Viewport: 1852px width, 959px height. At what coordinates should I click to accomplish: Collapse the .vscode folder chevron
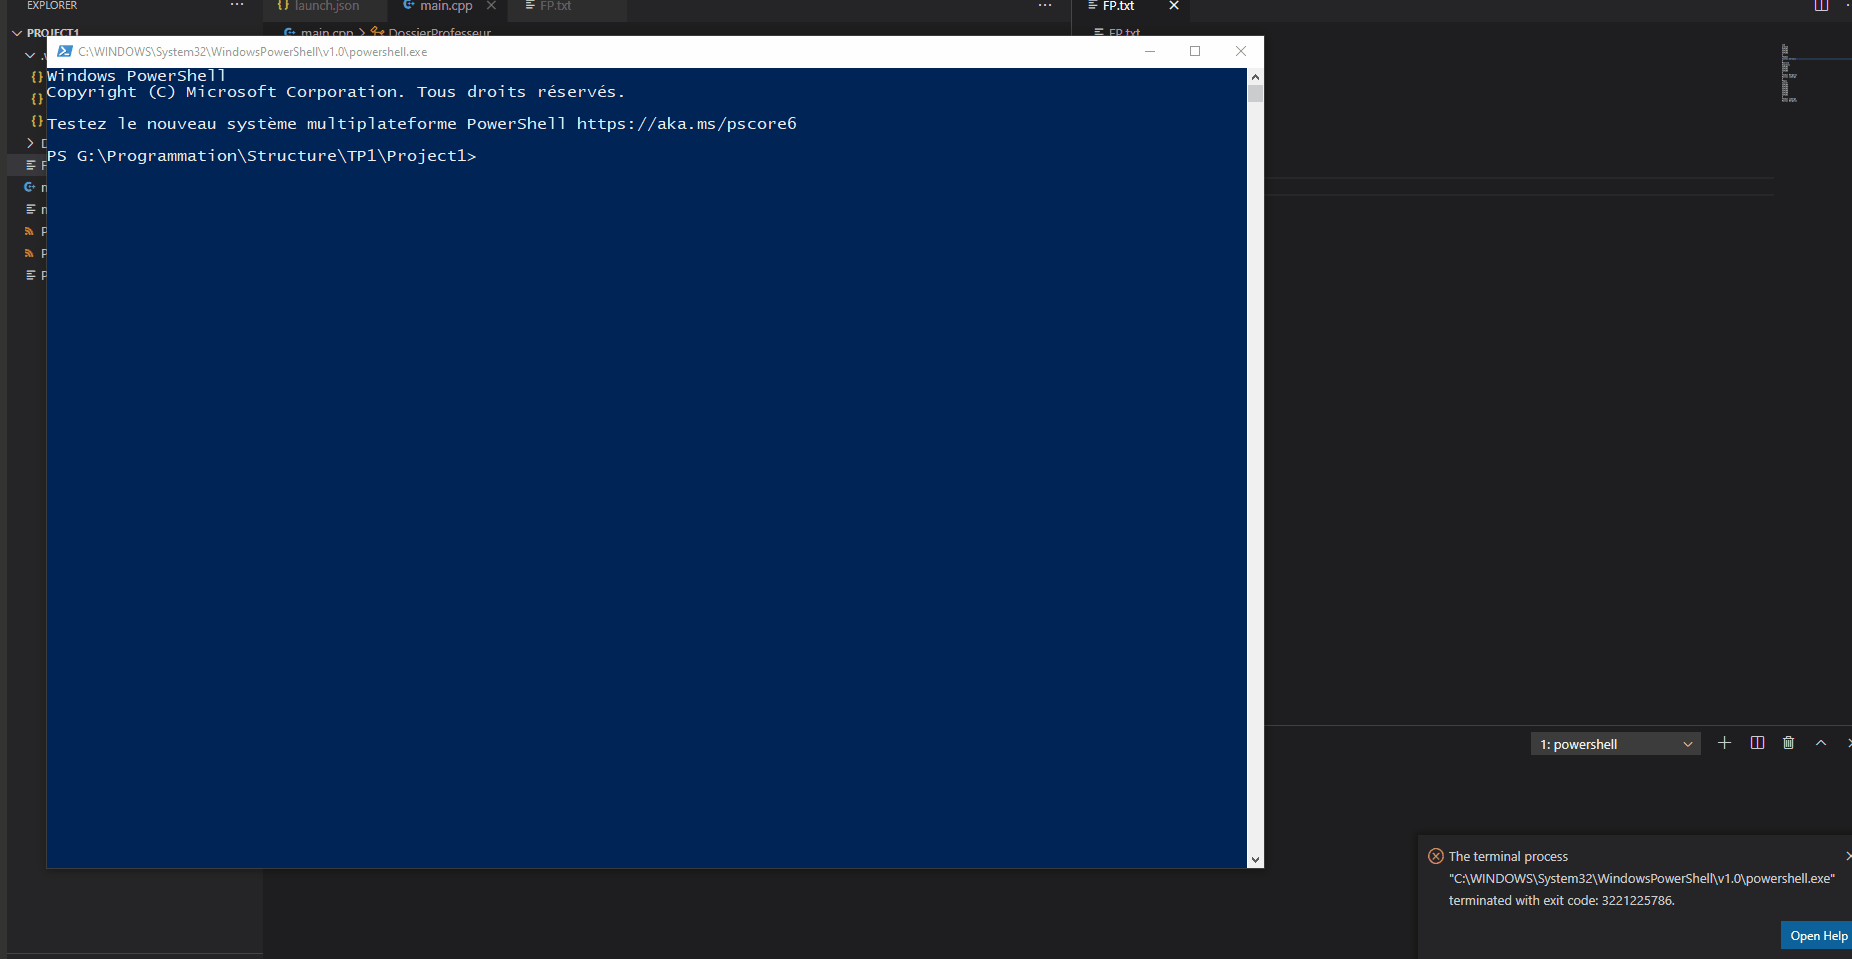pyautogui.click(x=29, y=55)
